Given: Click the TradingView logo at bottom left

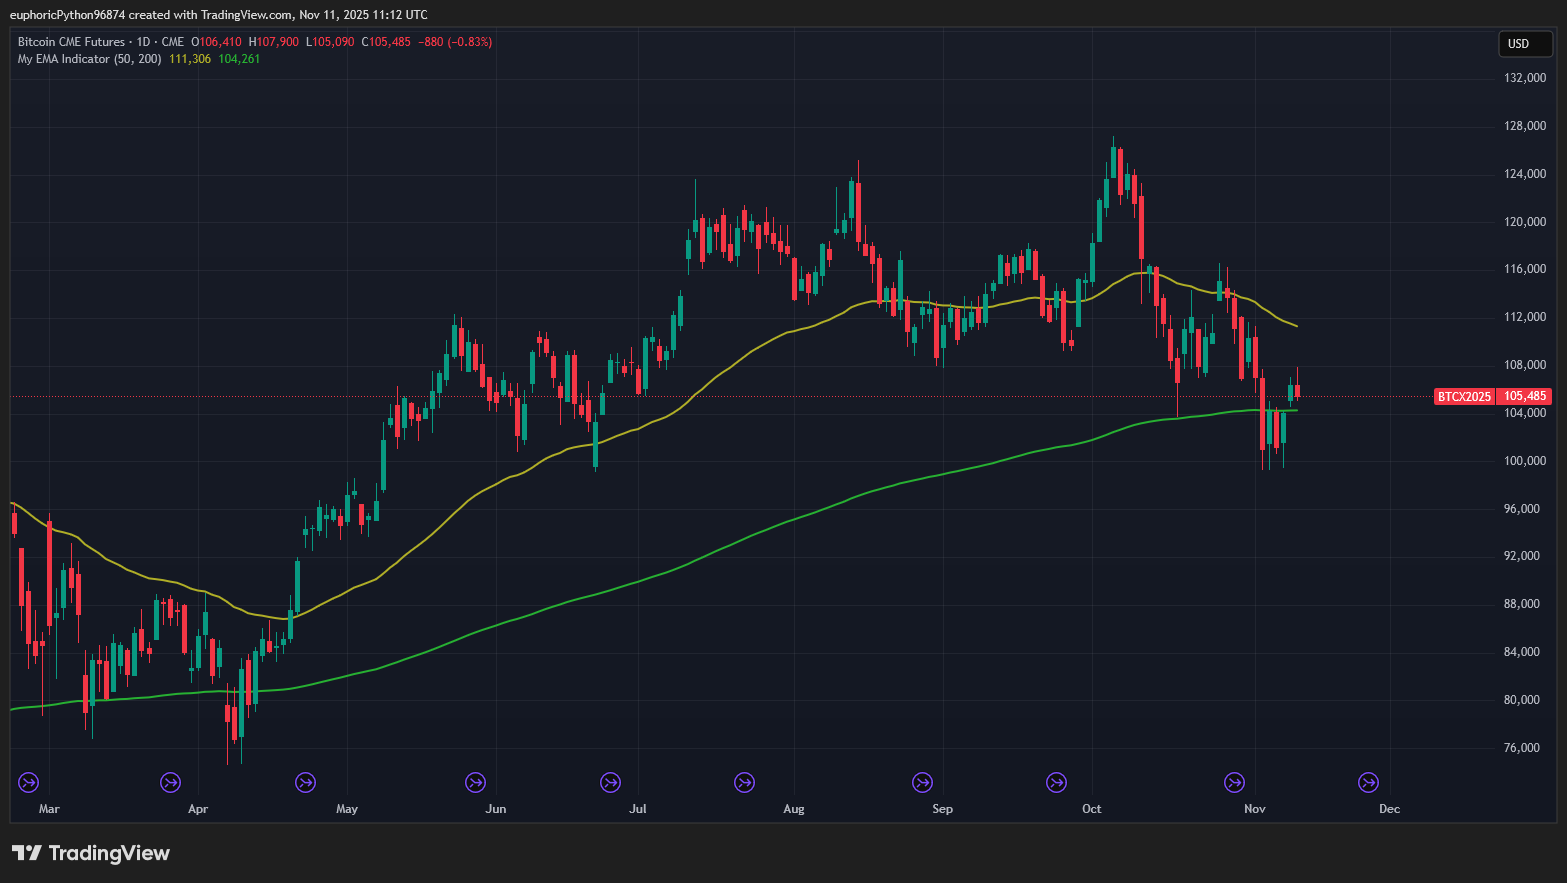Looking at the screenshot, I should (90, 853).
